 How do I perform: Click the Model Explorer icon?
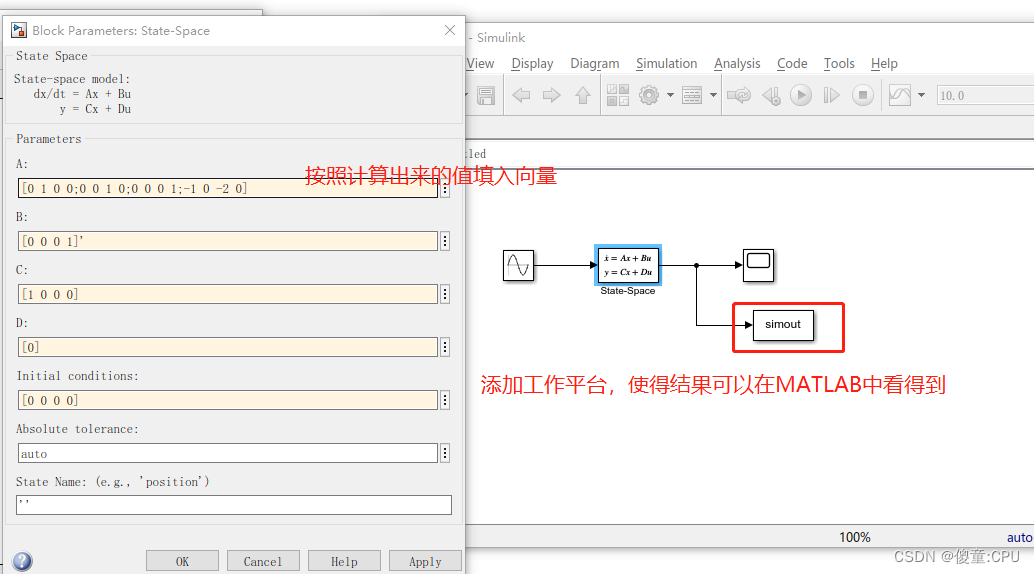[692, 96]
